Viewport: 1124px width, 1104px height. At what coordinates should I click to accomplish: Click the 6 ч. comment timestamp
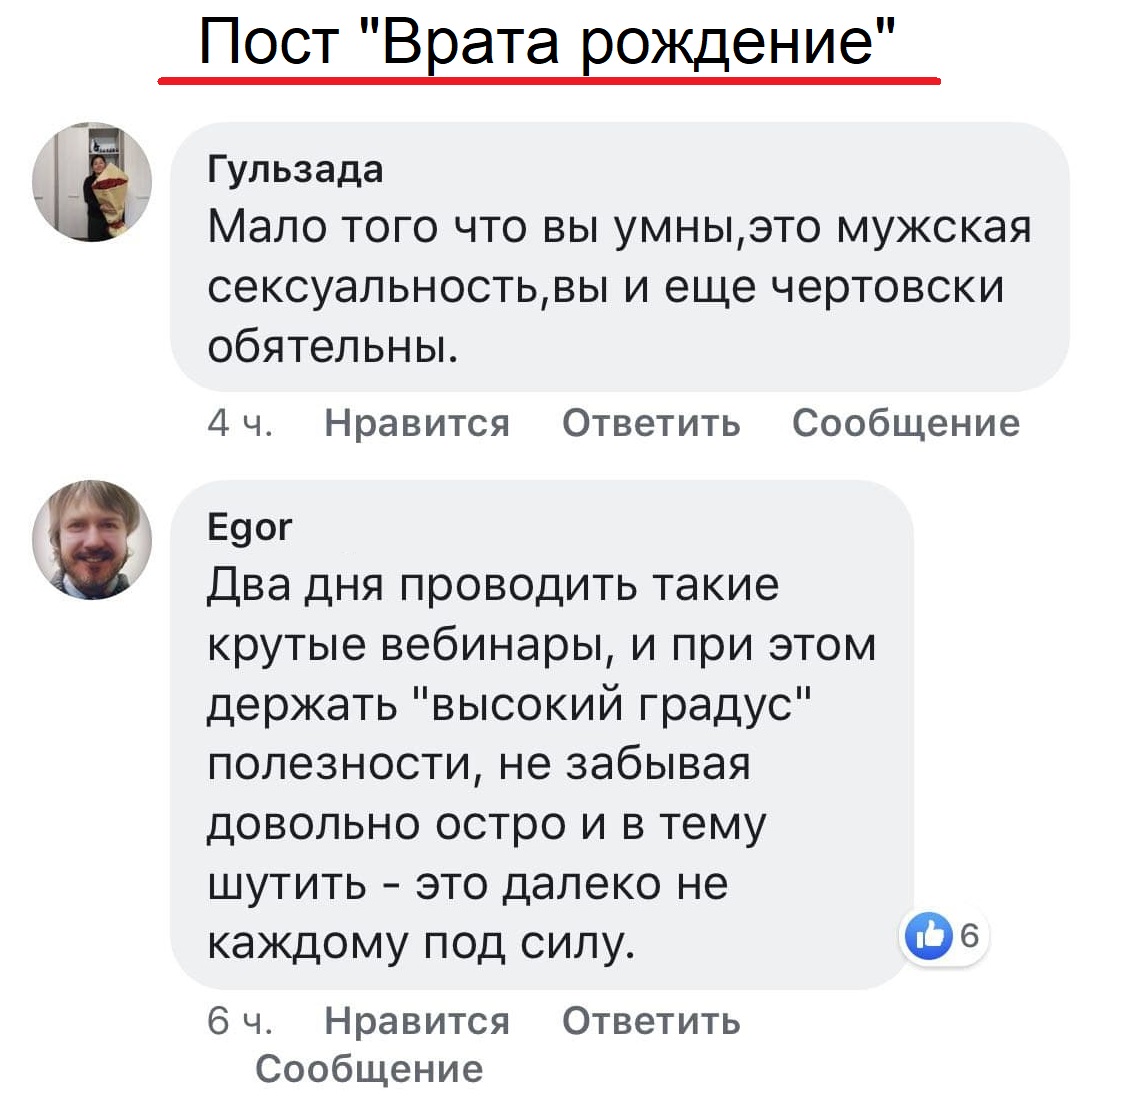tap(239, 1021)
